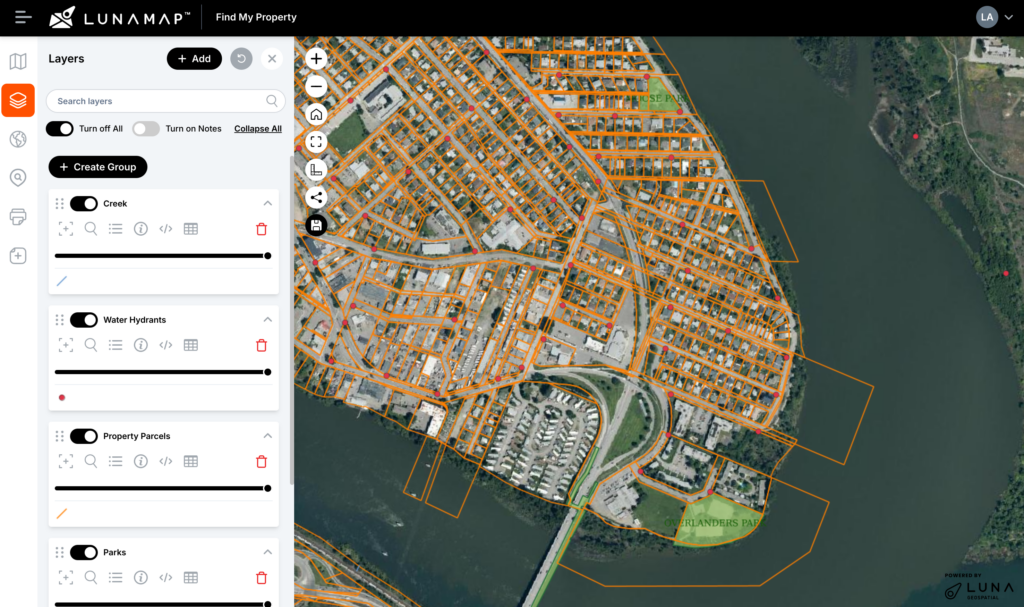Toggle the Turn off All switch

[x=59, y=129]
